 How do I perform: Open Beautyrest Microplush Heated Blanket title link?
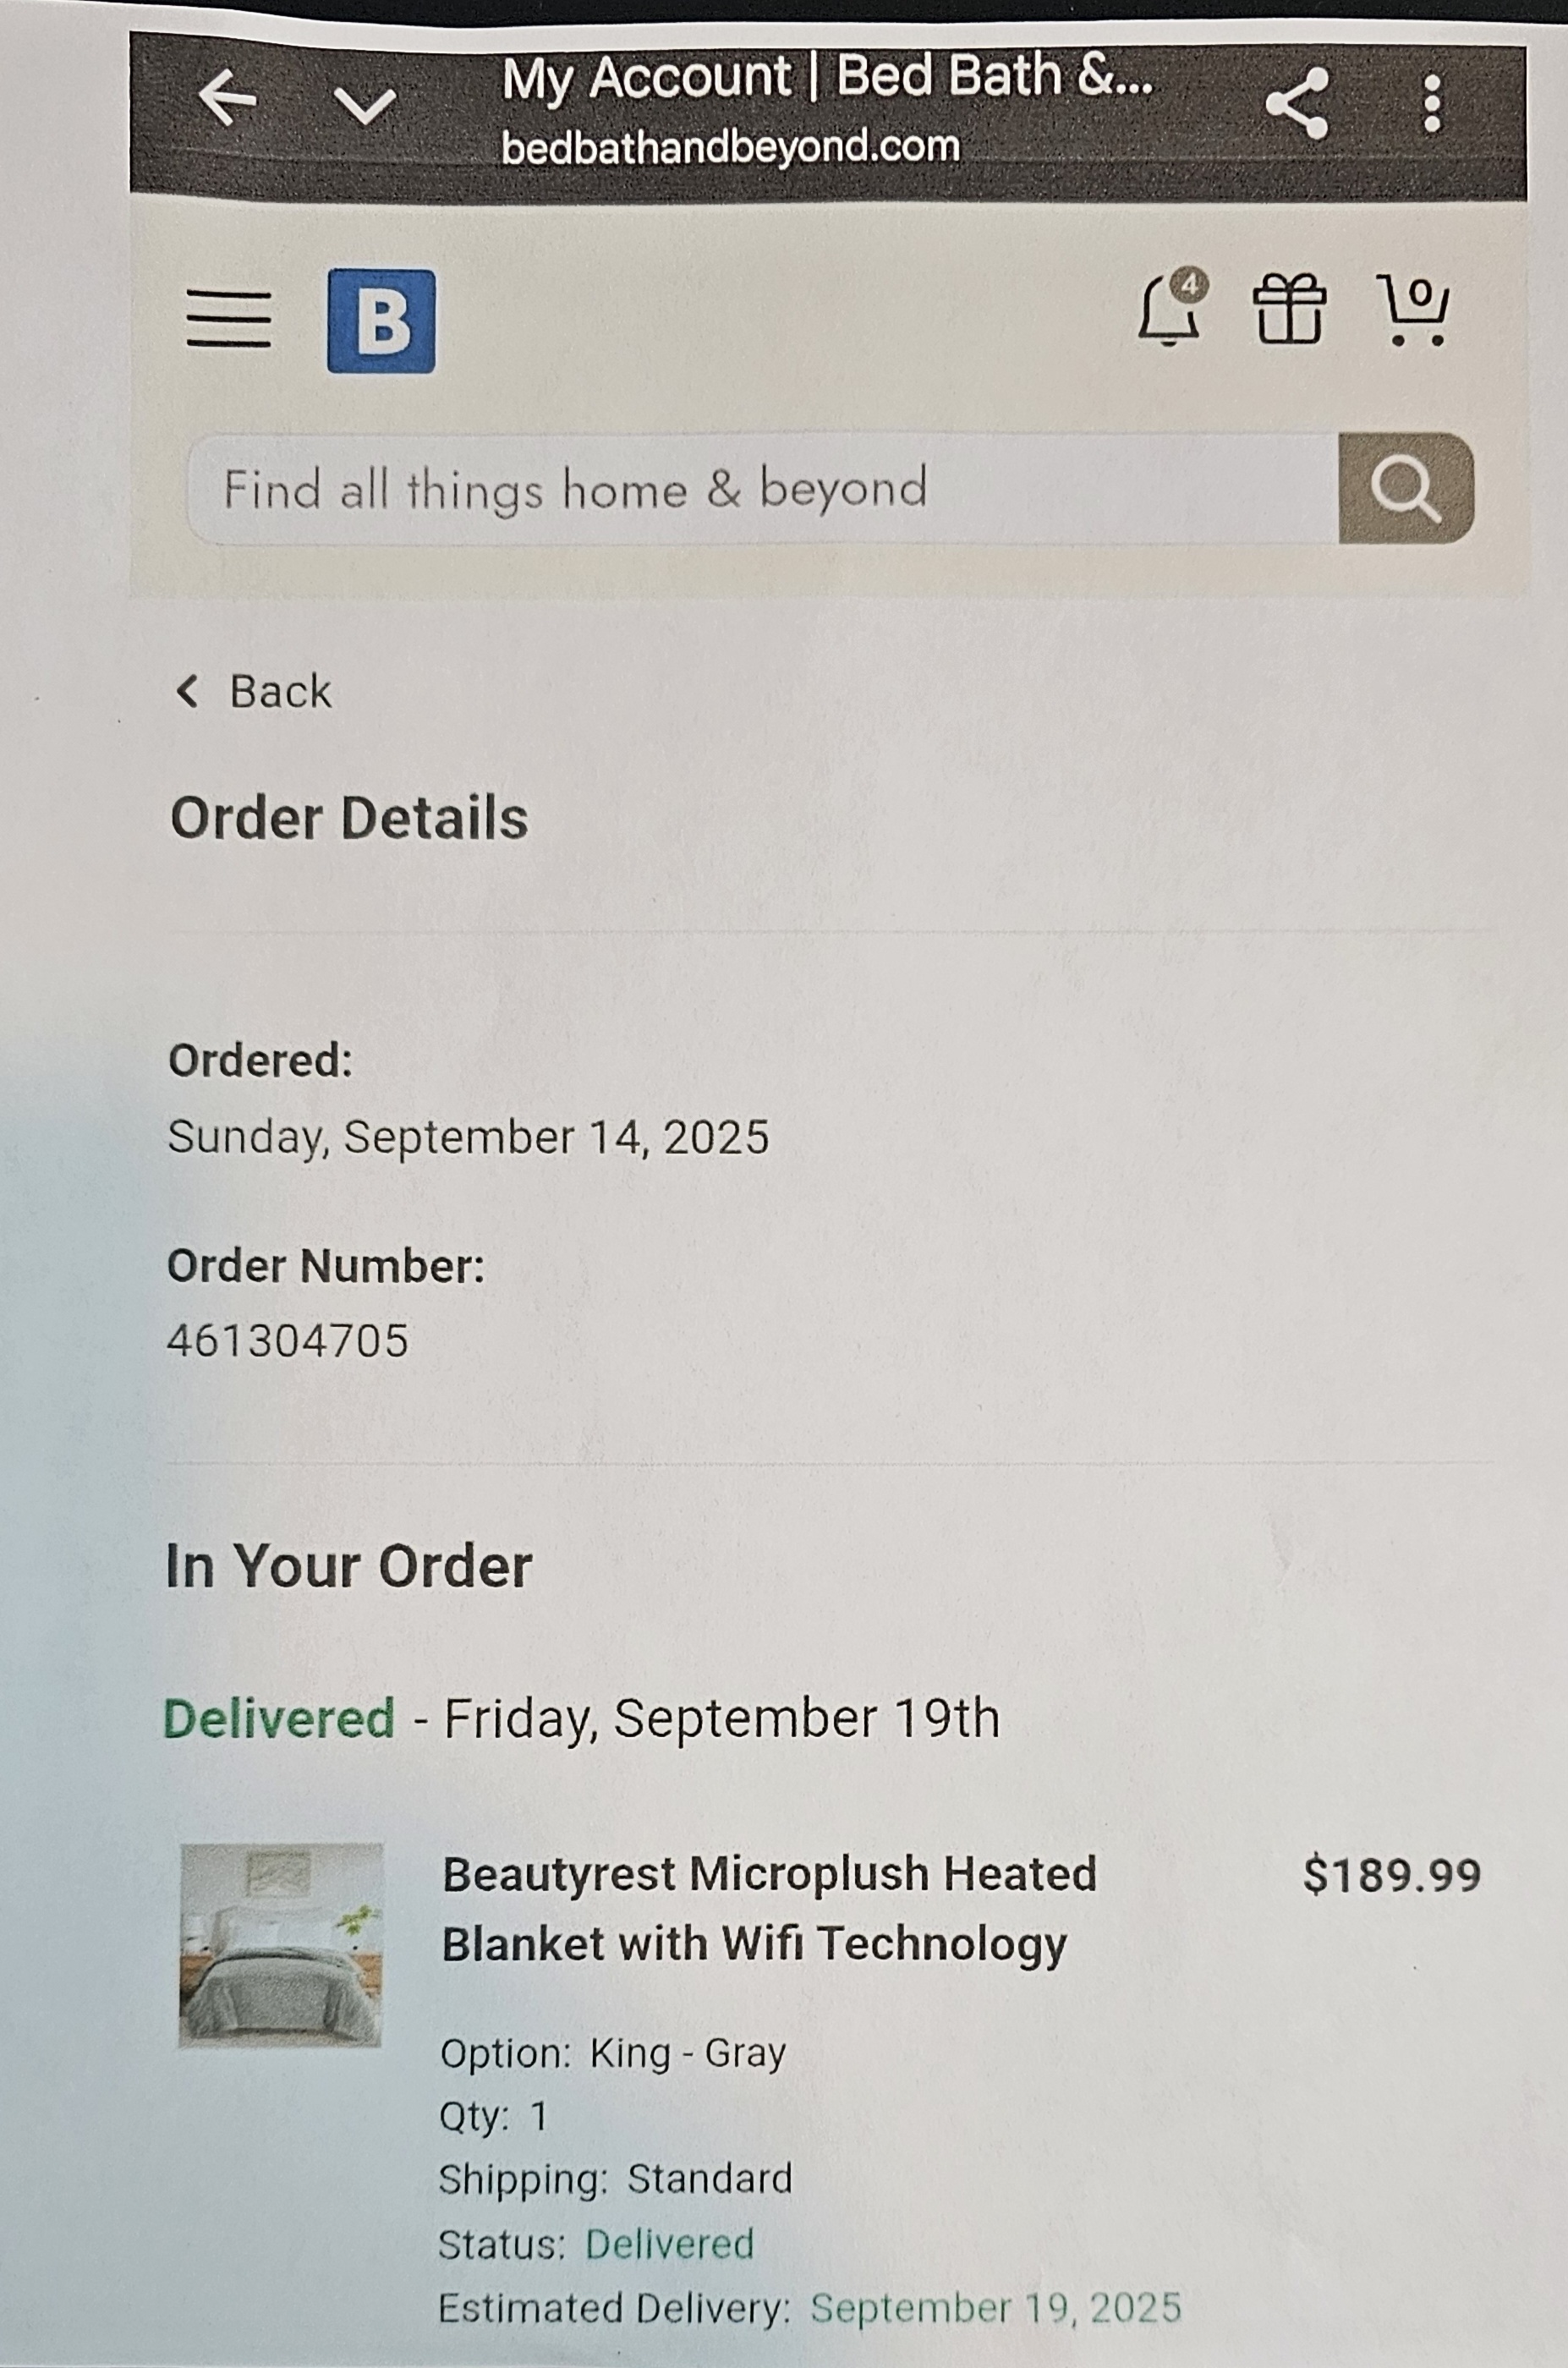[x=769, y=1909]
